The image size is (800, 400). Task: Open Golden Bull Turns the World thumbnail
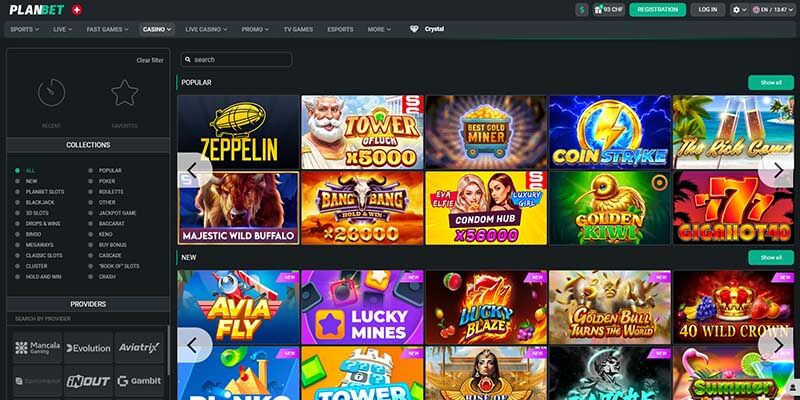point(610,307)
